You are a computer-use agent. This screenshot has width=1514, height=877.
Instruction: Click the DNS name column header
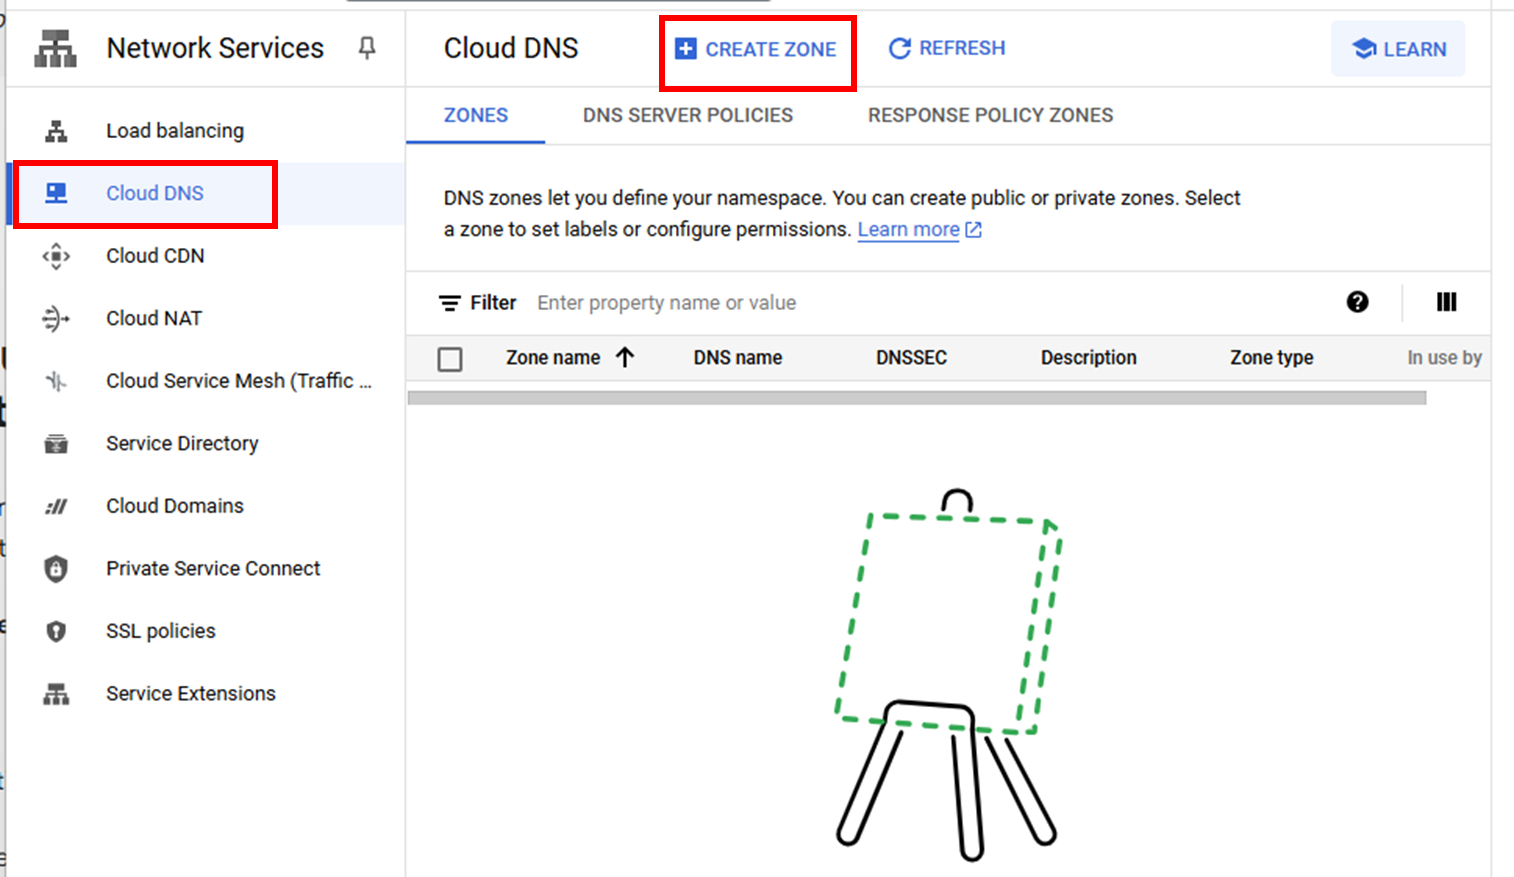click(738, 357)
